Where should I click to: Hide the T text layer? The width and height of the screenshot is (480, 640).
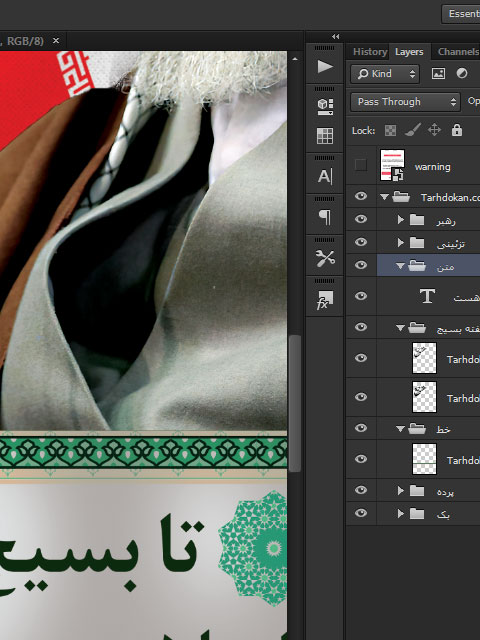coord(361,296)
